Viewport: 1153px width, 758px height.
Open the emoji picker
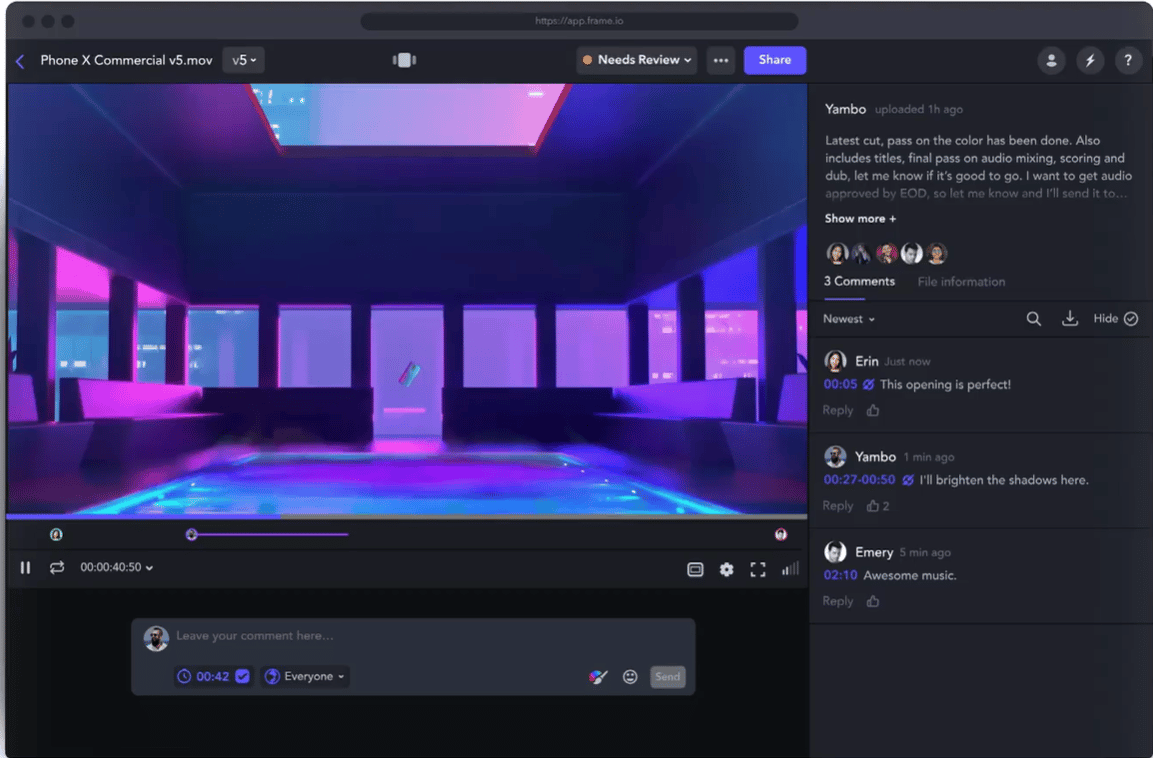pos(630,677)
